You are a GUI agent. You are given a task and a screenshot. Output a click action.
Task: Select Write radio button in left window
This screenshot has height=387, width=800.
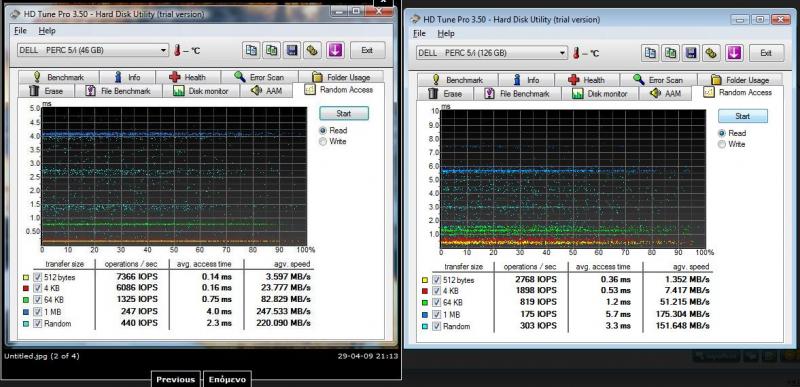pyautogui.click(x=322, y=142)
